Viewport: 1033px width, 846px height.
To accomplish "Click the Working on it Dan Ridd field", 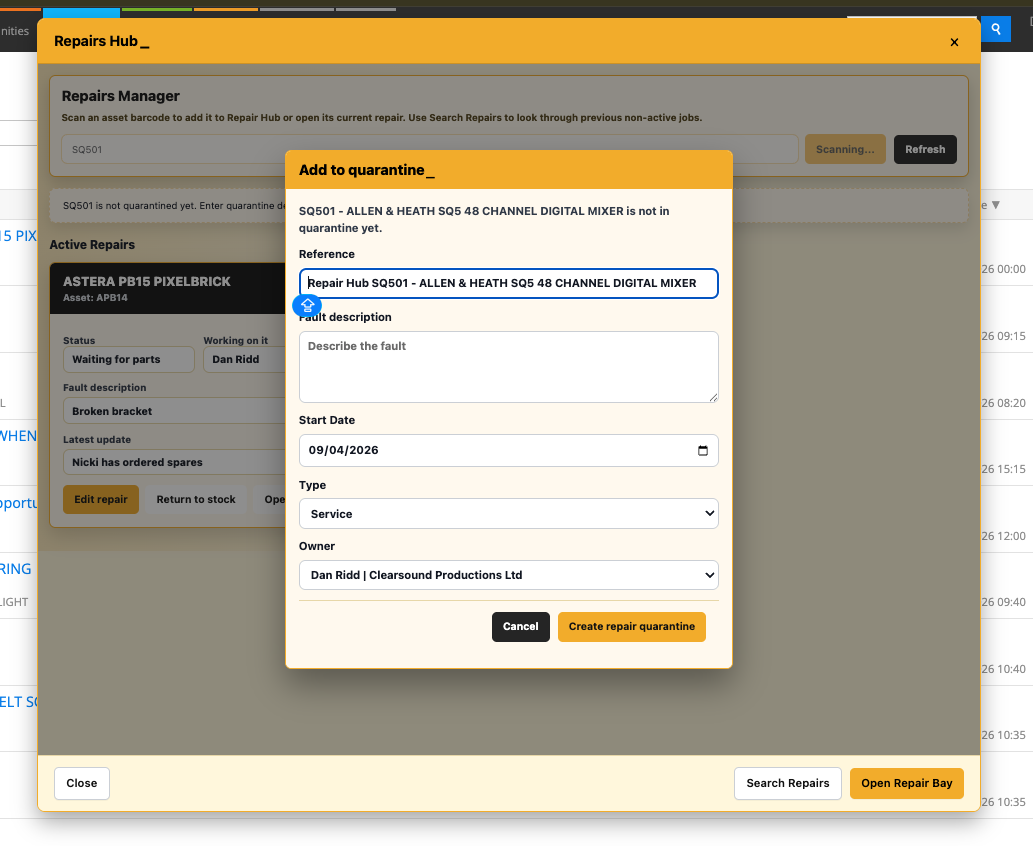I will click(244, 360).
